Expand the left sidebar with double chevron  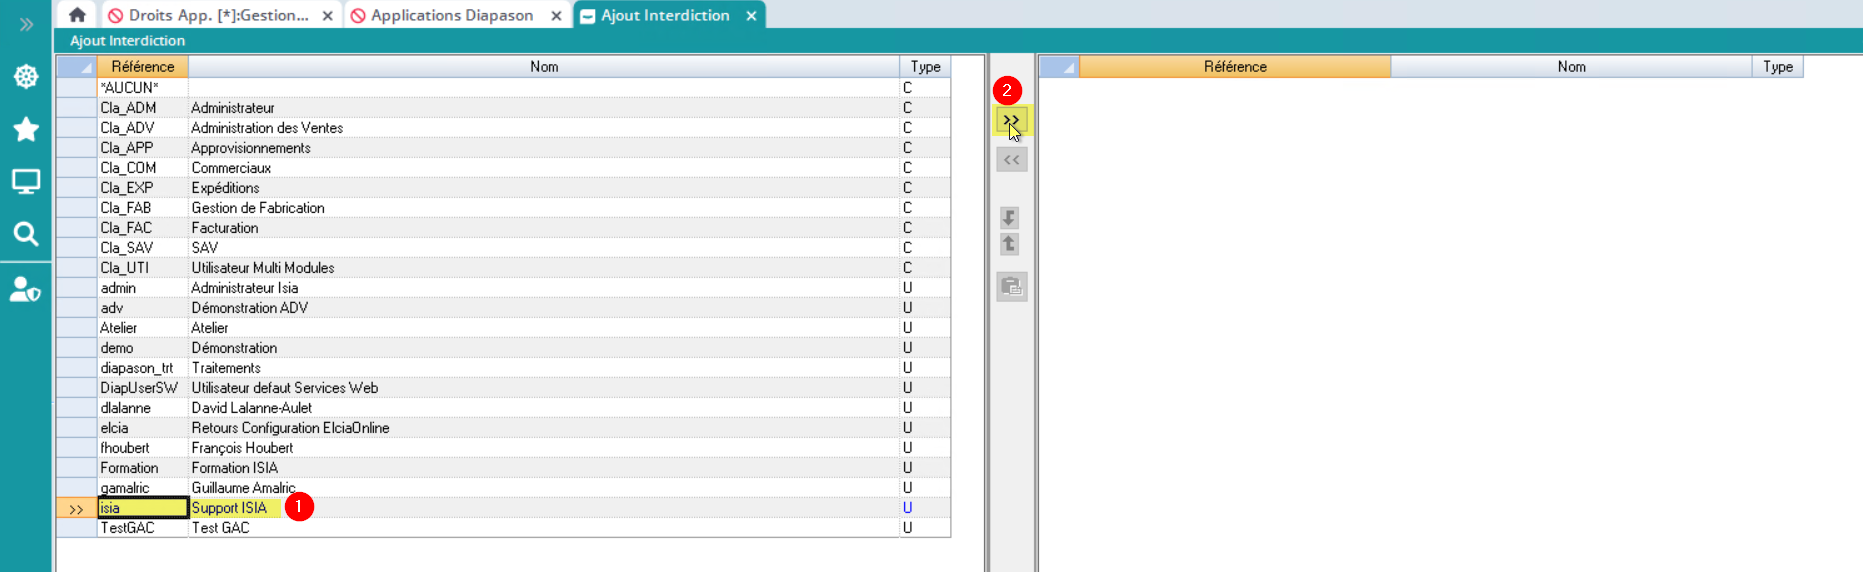click(x=26, y=24)
